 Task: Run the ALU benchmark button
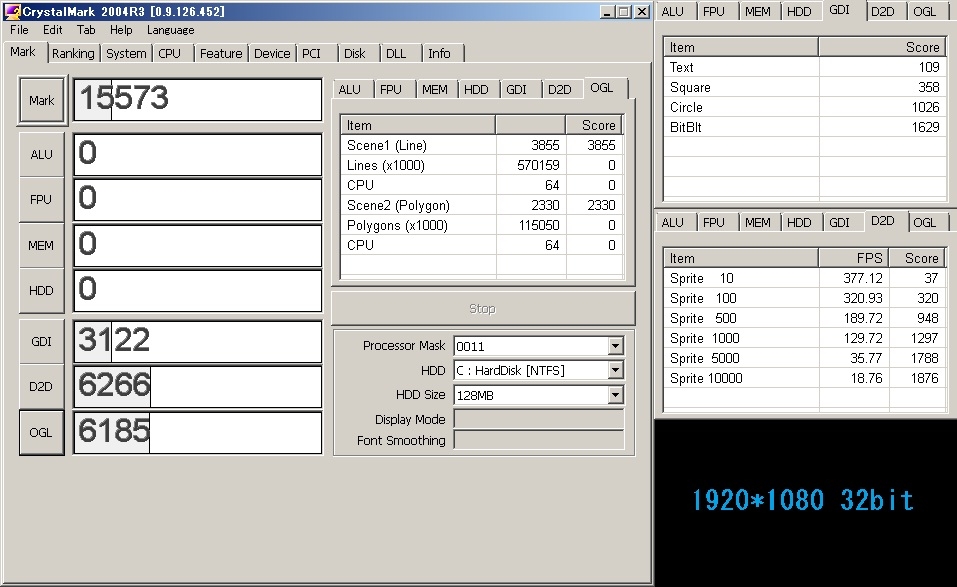click(x=42, y=155)
